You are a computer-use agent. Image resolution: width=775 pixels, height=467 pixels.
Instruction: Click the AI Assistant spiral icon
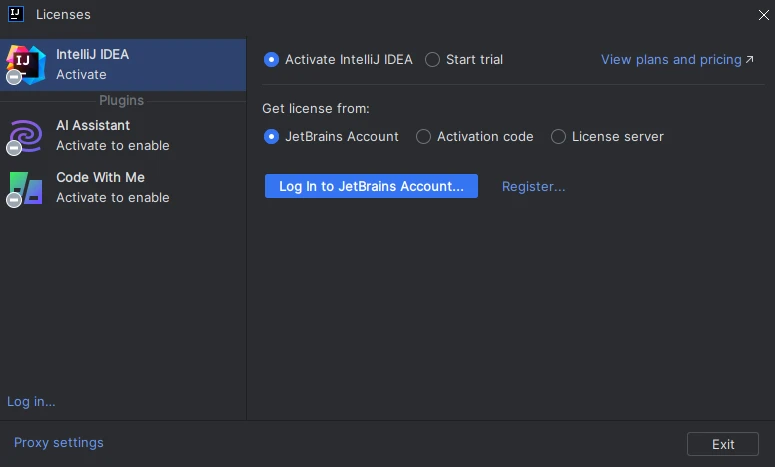[x=26, y=136]
